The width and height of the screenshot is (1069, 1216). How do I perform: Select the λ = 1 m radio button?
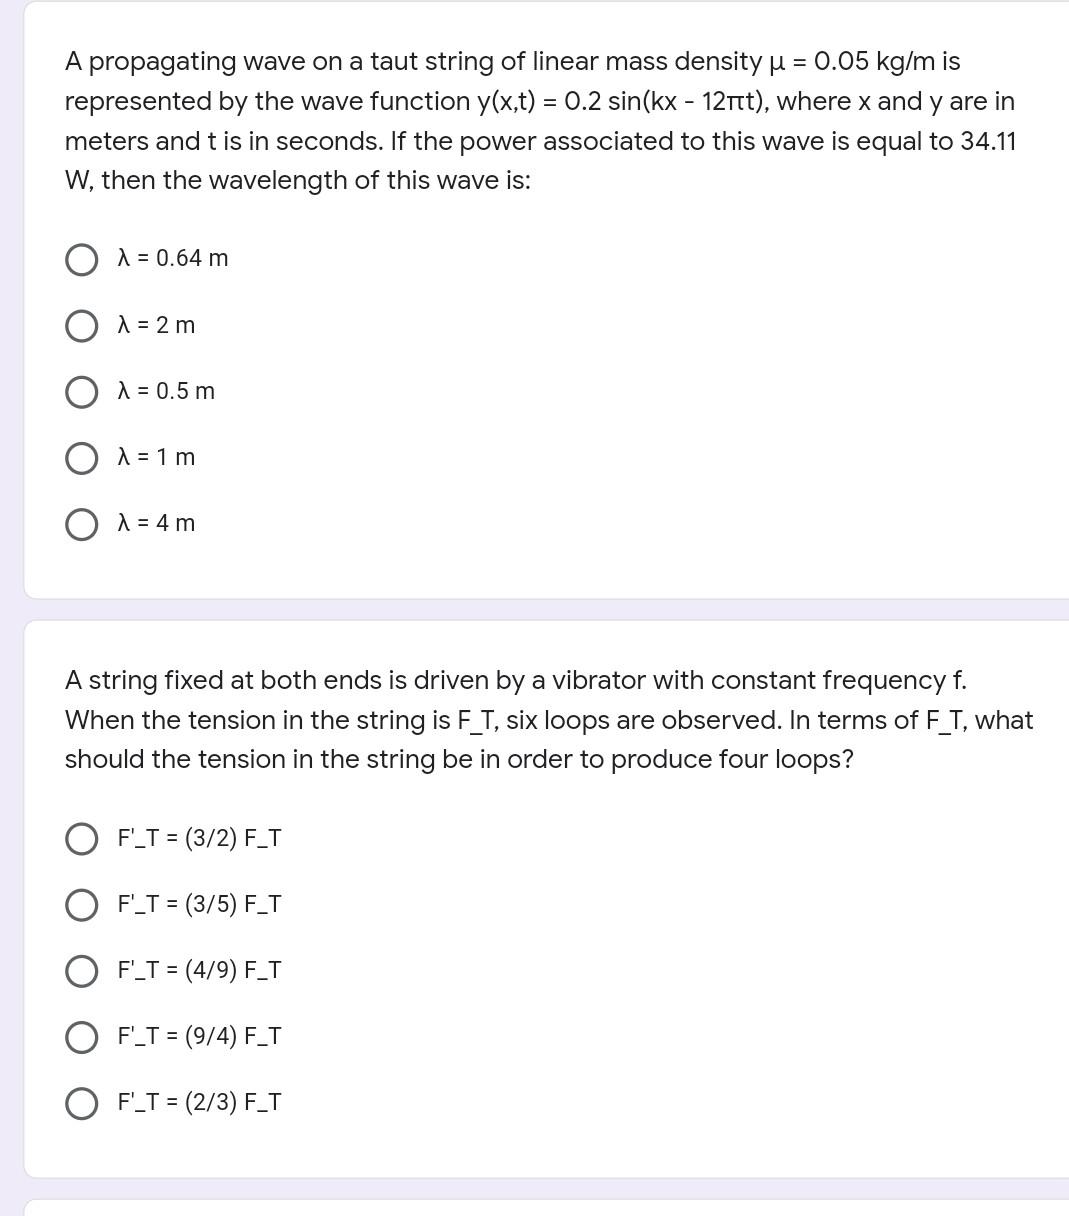[81, 457]
